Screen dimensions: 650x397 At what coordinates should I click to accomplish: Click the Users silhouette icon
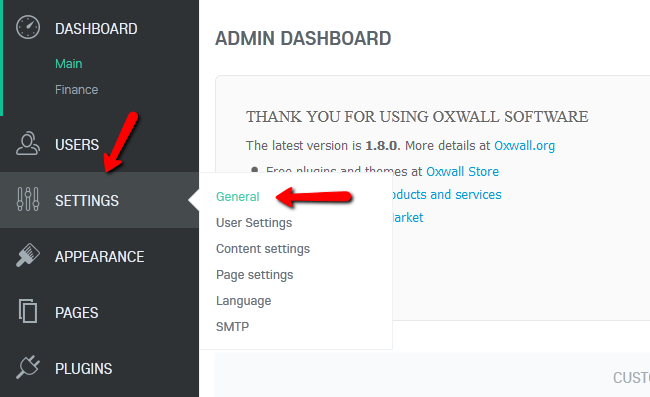[28, 144]
